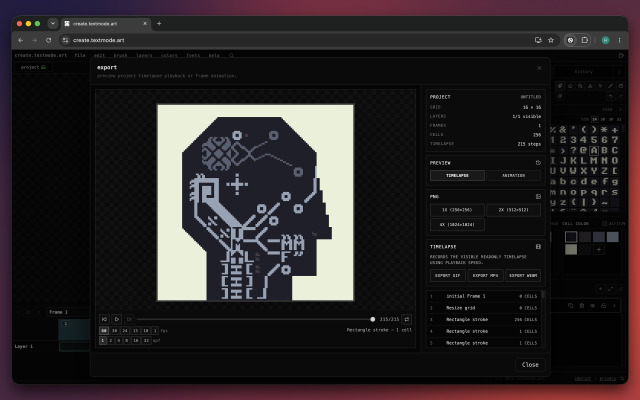Image resolution: width=640 pixels, height=400 pixels.
Task: Open Chrome extensions puzzle icon
Action: pos(584,40)
